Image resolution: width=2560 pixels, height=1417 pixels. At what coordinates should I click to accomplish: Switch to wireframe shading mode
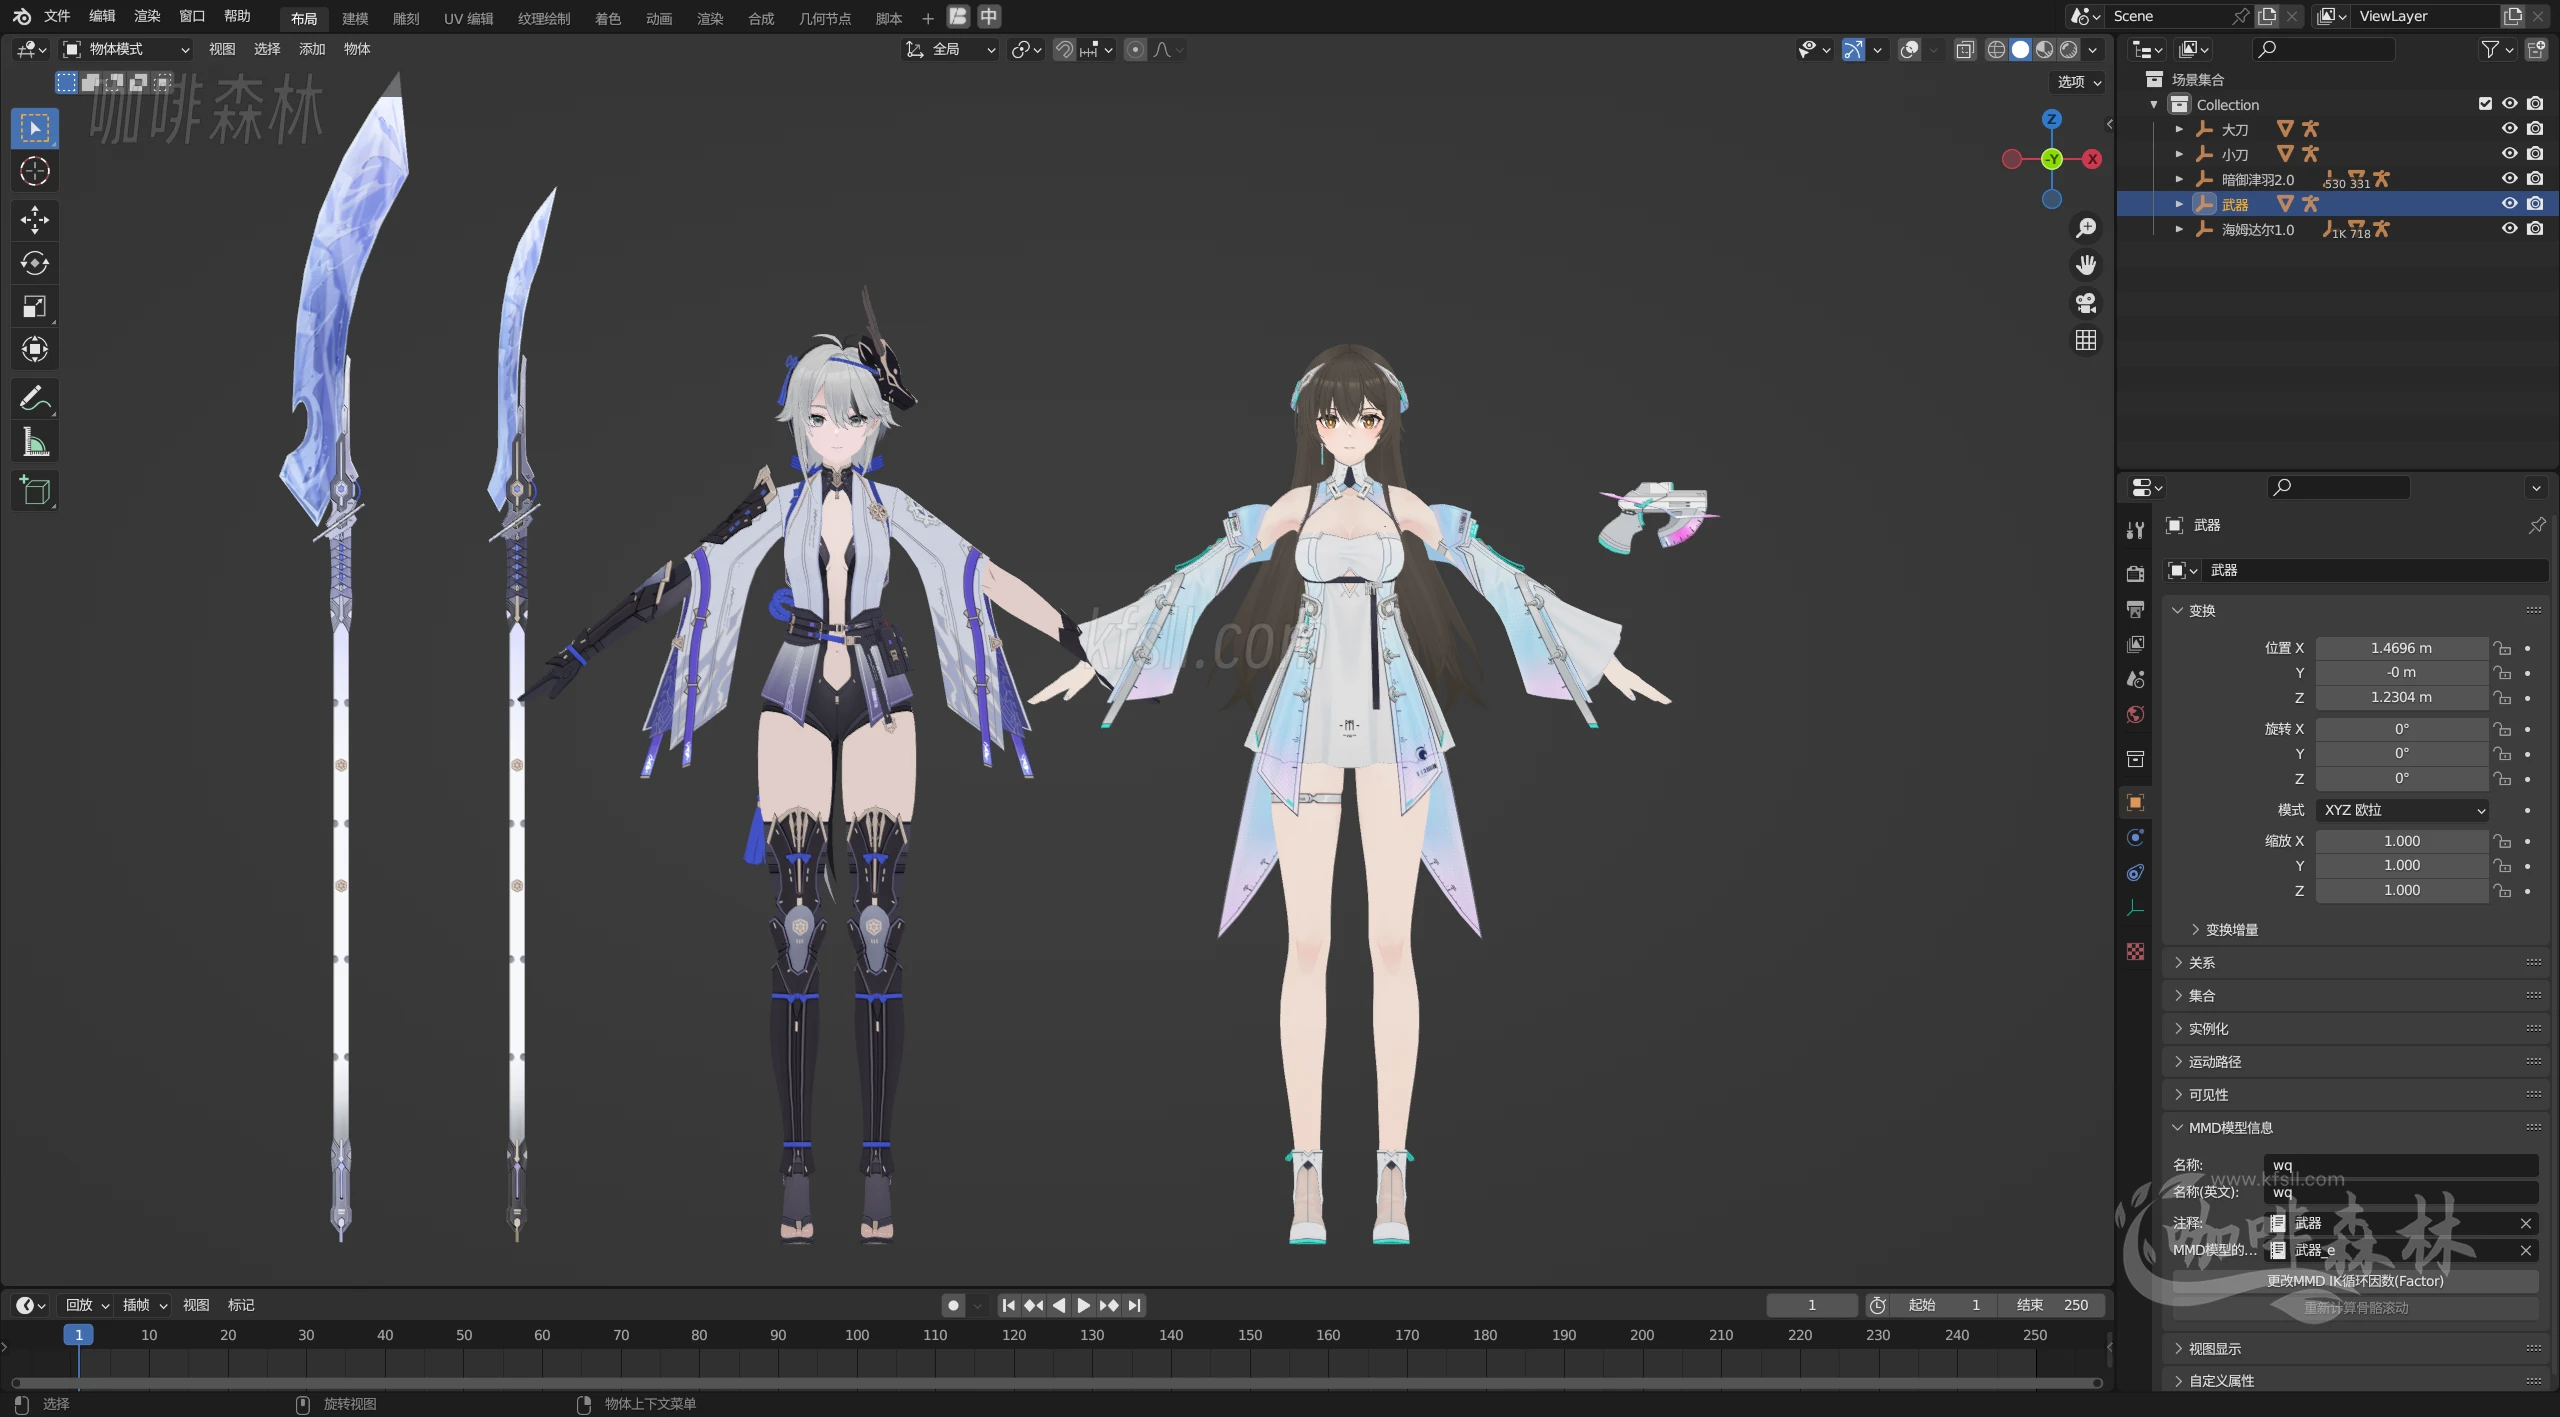coord(1996,49)
